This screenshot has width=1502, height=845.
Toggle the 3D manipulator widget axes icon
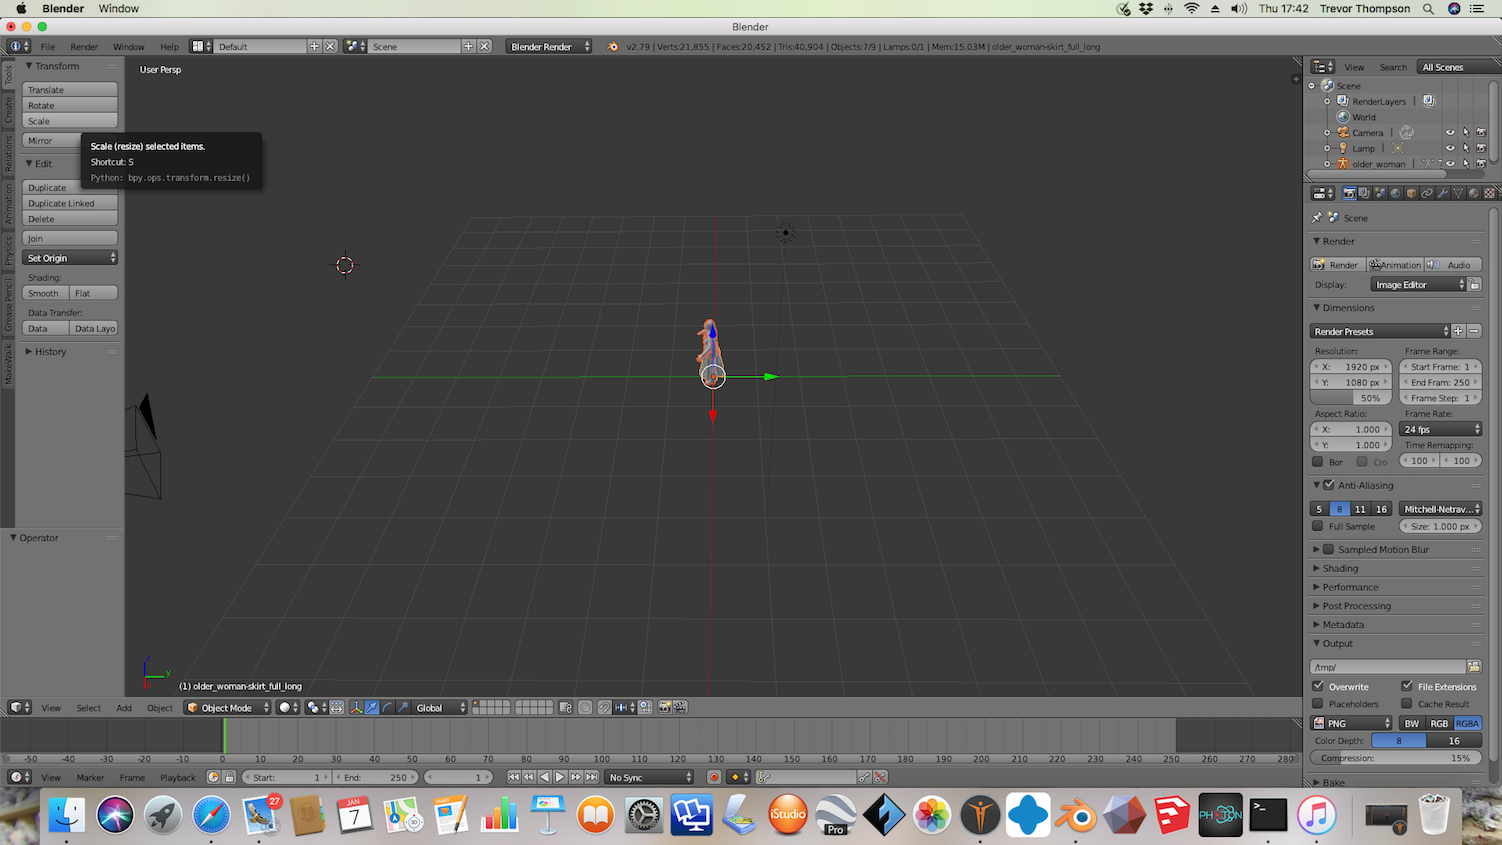point(356,707)
